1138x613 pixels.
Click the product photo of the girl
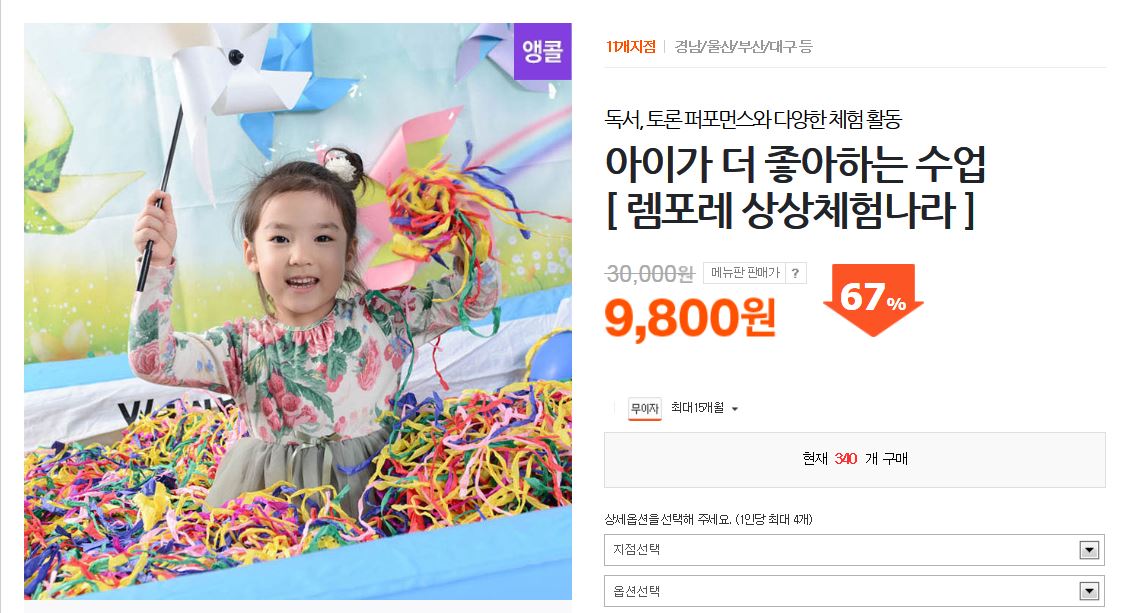[298, 311]
